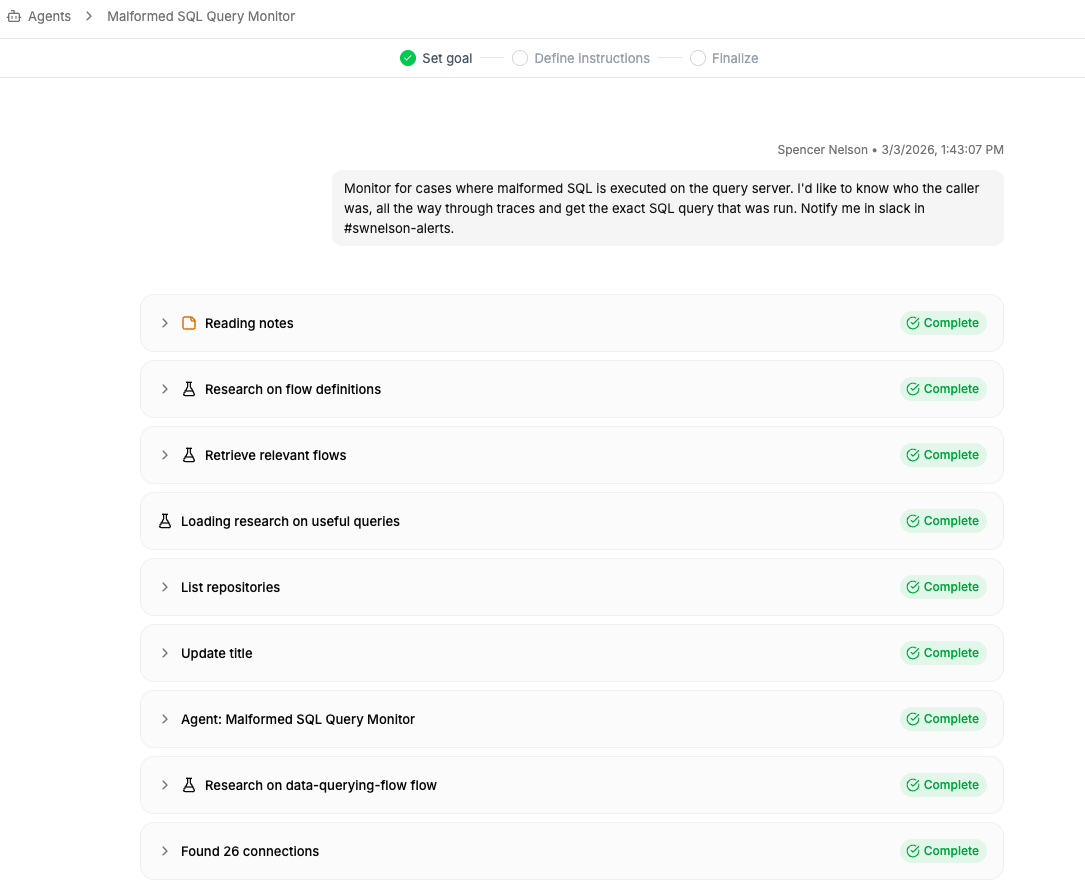Click the orange notes icon beside Reading notes

(x=189, y=323)
